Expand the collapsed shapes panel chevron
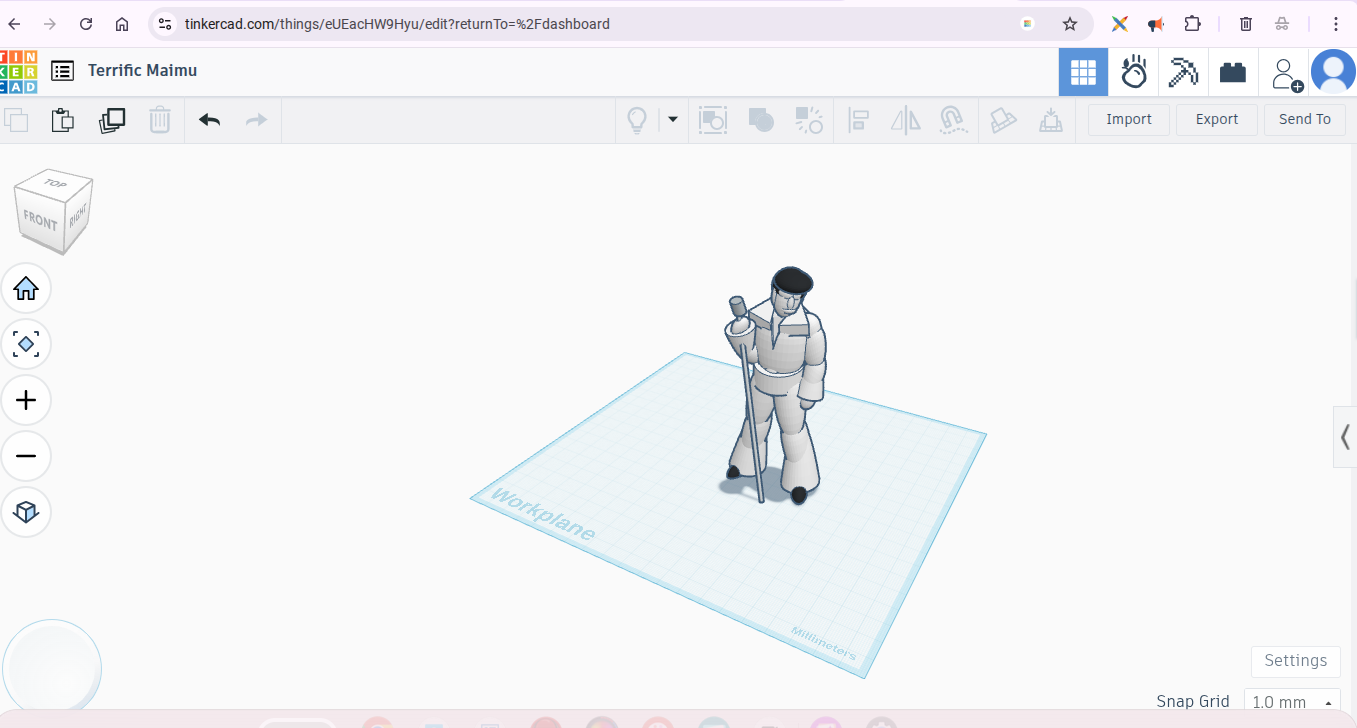Screen dimensions: 1357x728 pyautogui.click(x=1345, y=437)
